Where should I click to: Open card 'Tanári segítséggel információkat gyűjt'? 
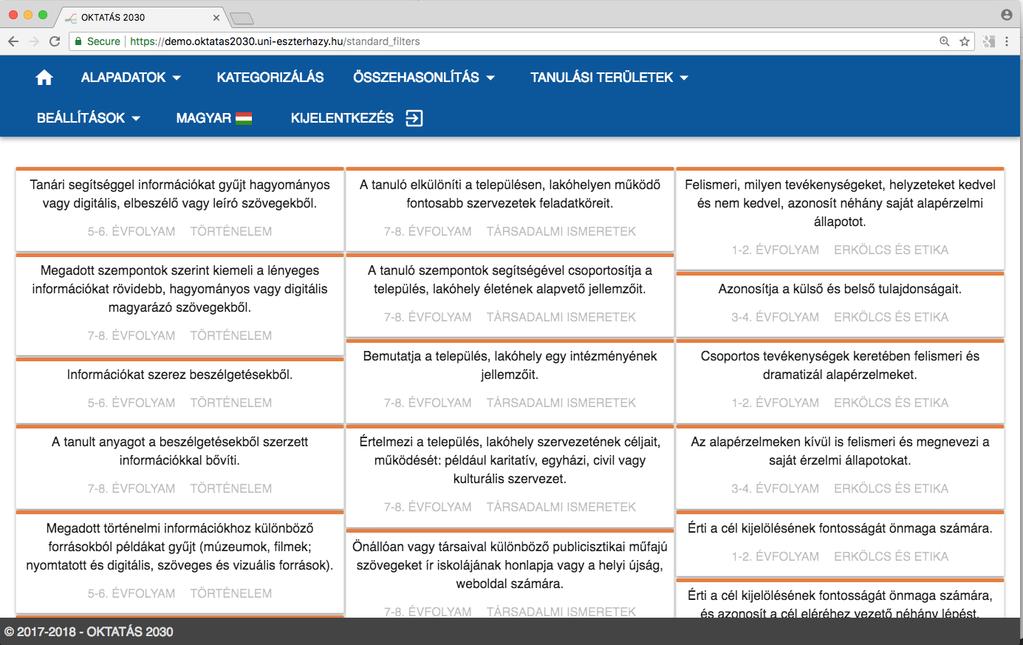pos(179,209)
